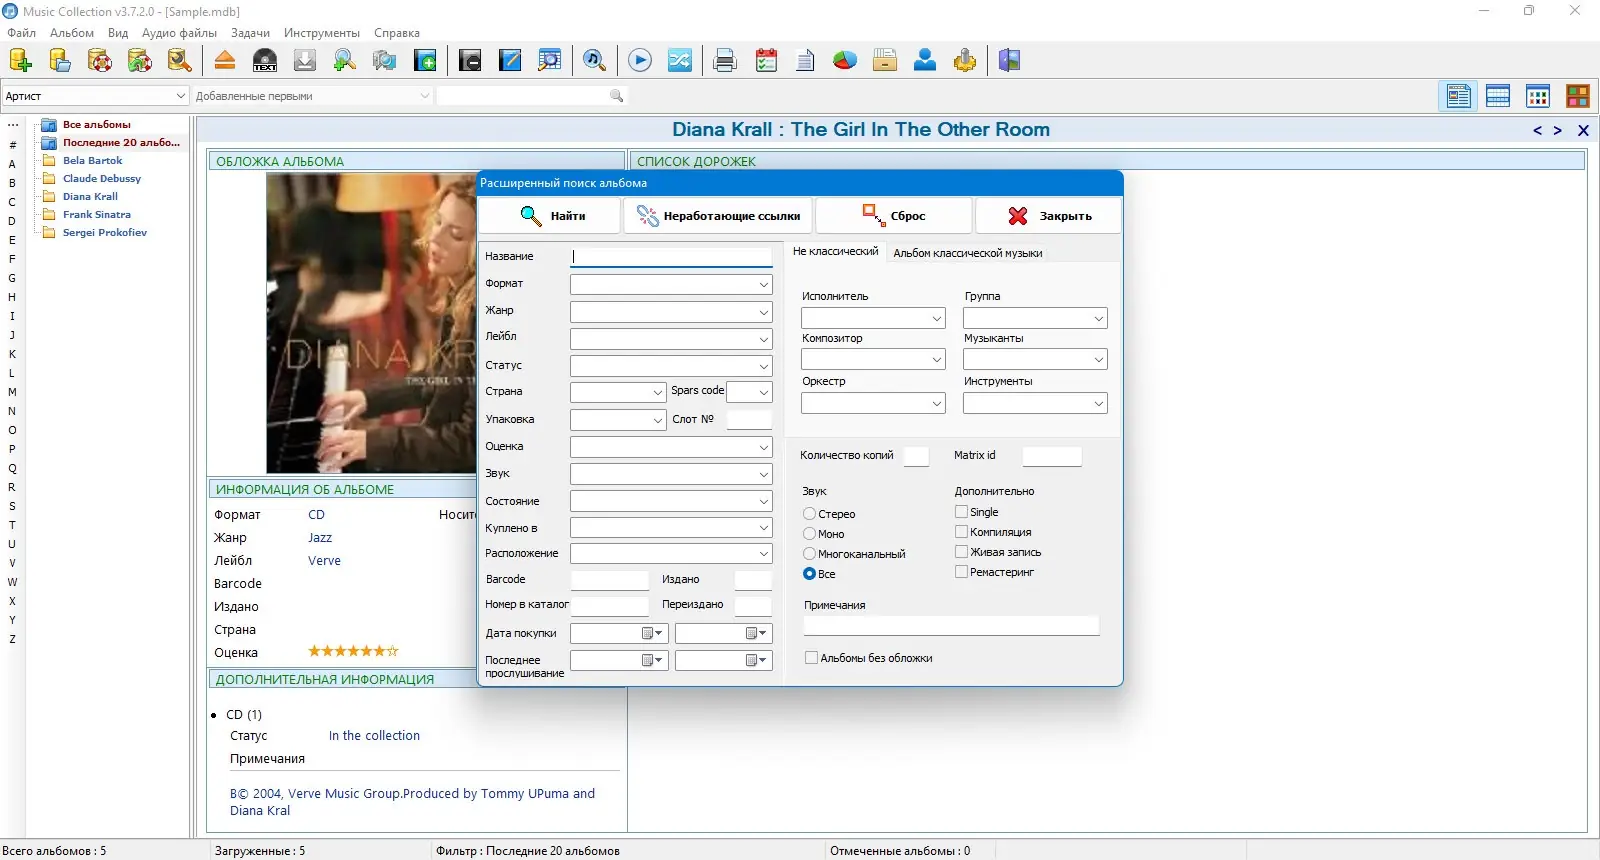The width and height of the screenshot is (1600, 860).
Task: Select the Стерео radio button
Action: click(809, 514)
